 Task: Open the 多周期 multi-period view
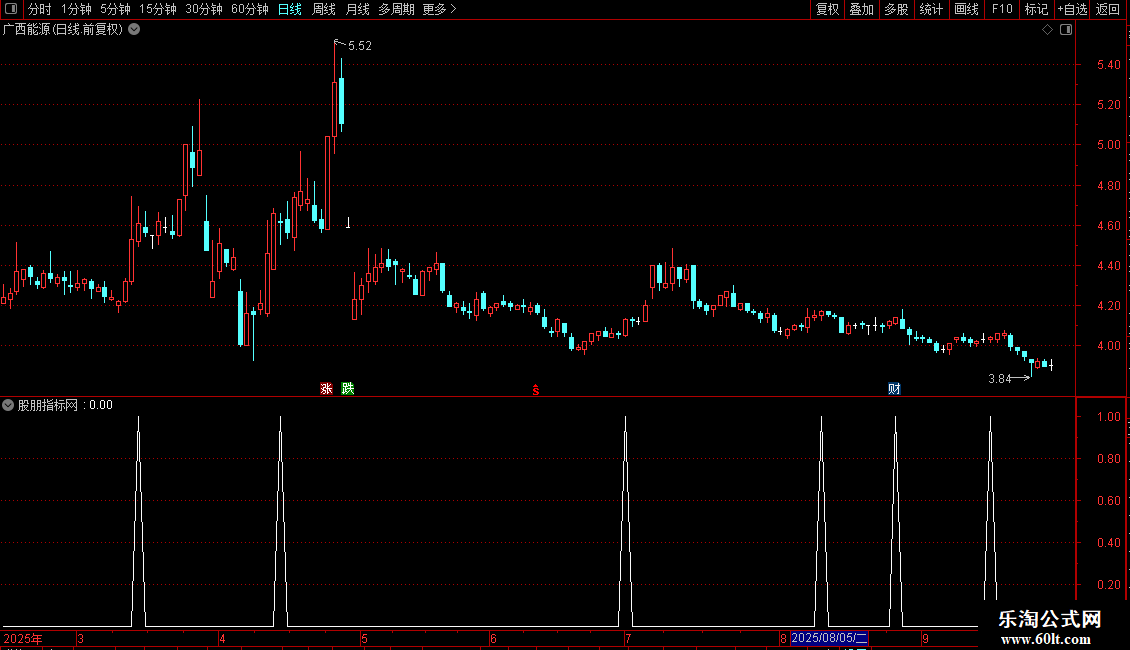(396, 9)
